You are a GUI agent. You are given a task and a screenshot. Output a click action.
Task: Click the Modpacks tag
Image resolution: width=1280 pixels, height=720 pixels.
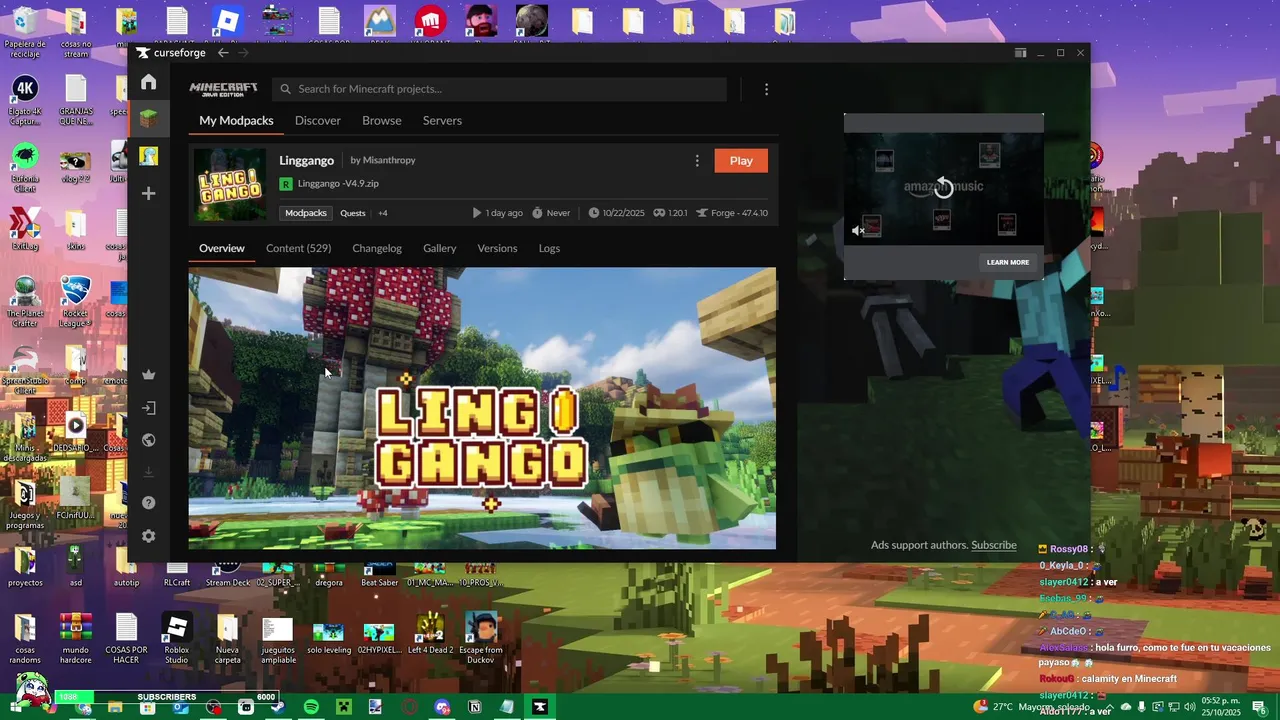click(x=306, y=213)
